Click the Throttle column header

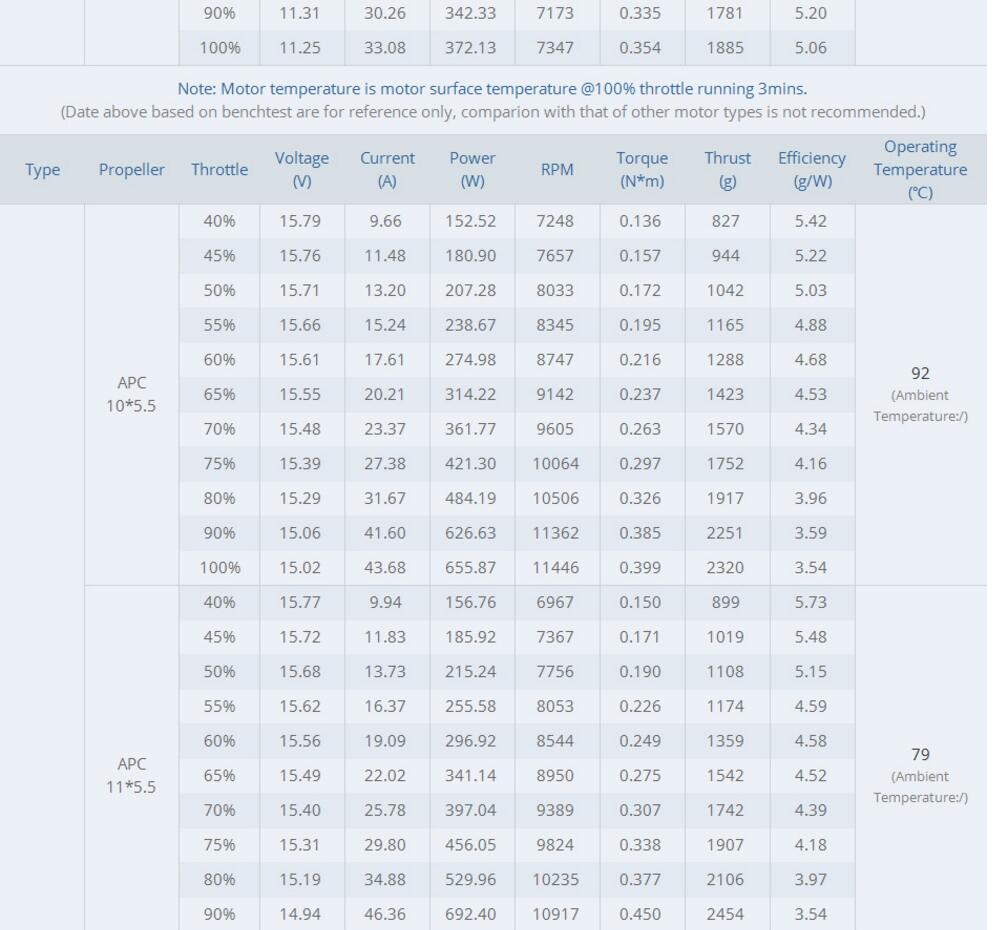[219, 170]
